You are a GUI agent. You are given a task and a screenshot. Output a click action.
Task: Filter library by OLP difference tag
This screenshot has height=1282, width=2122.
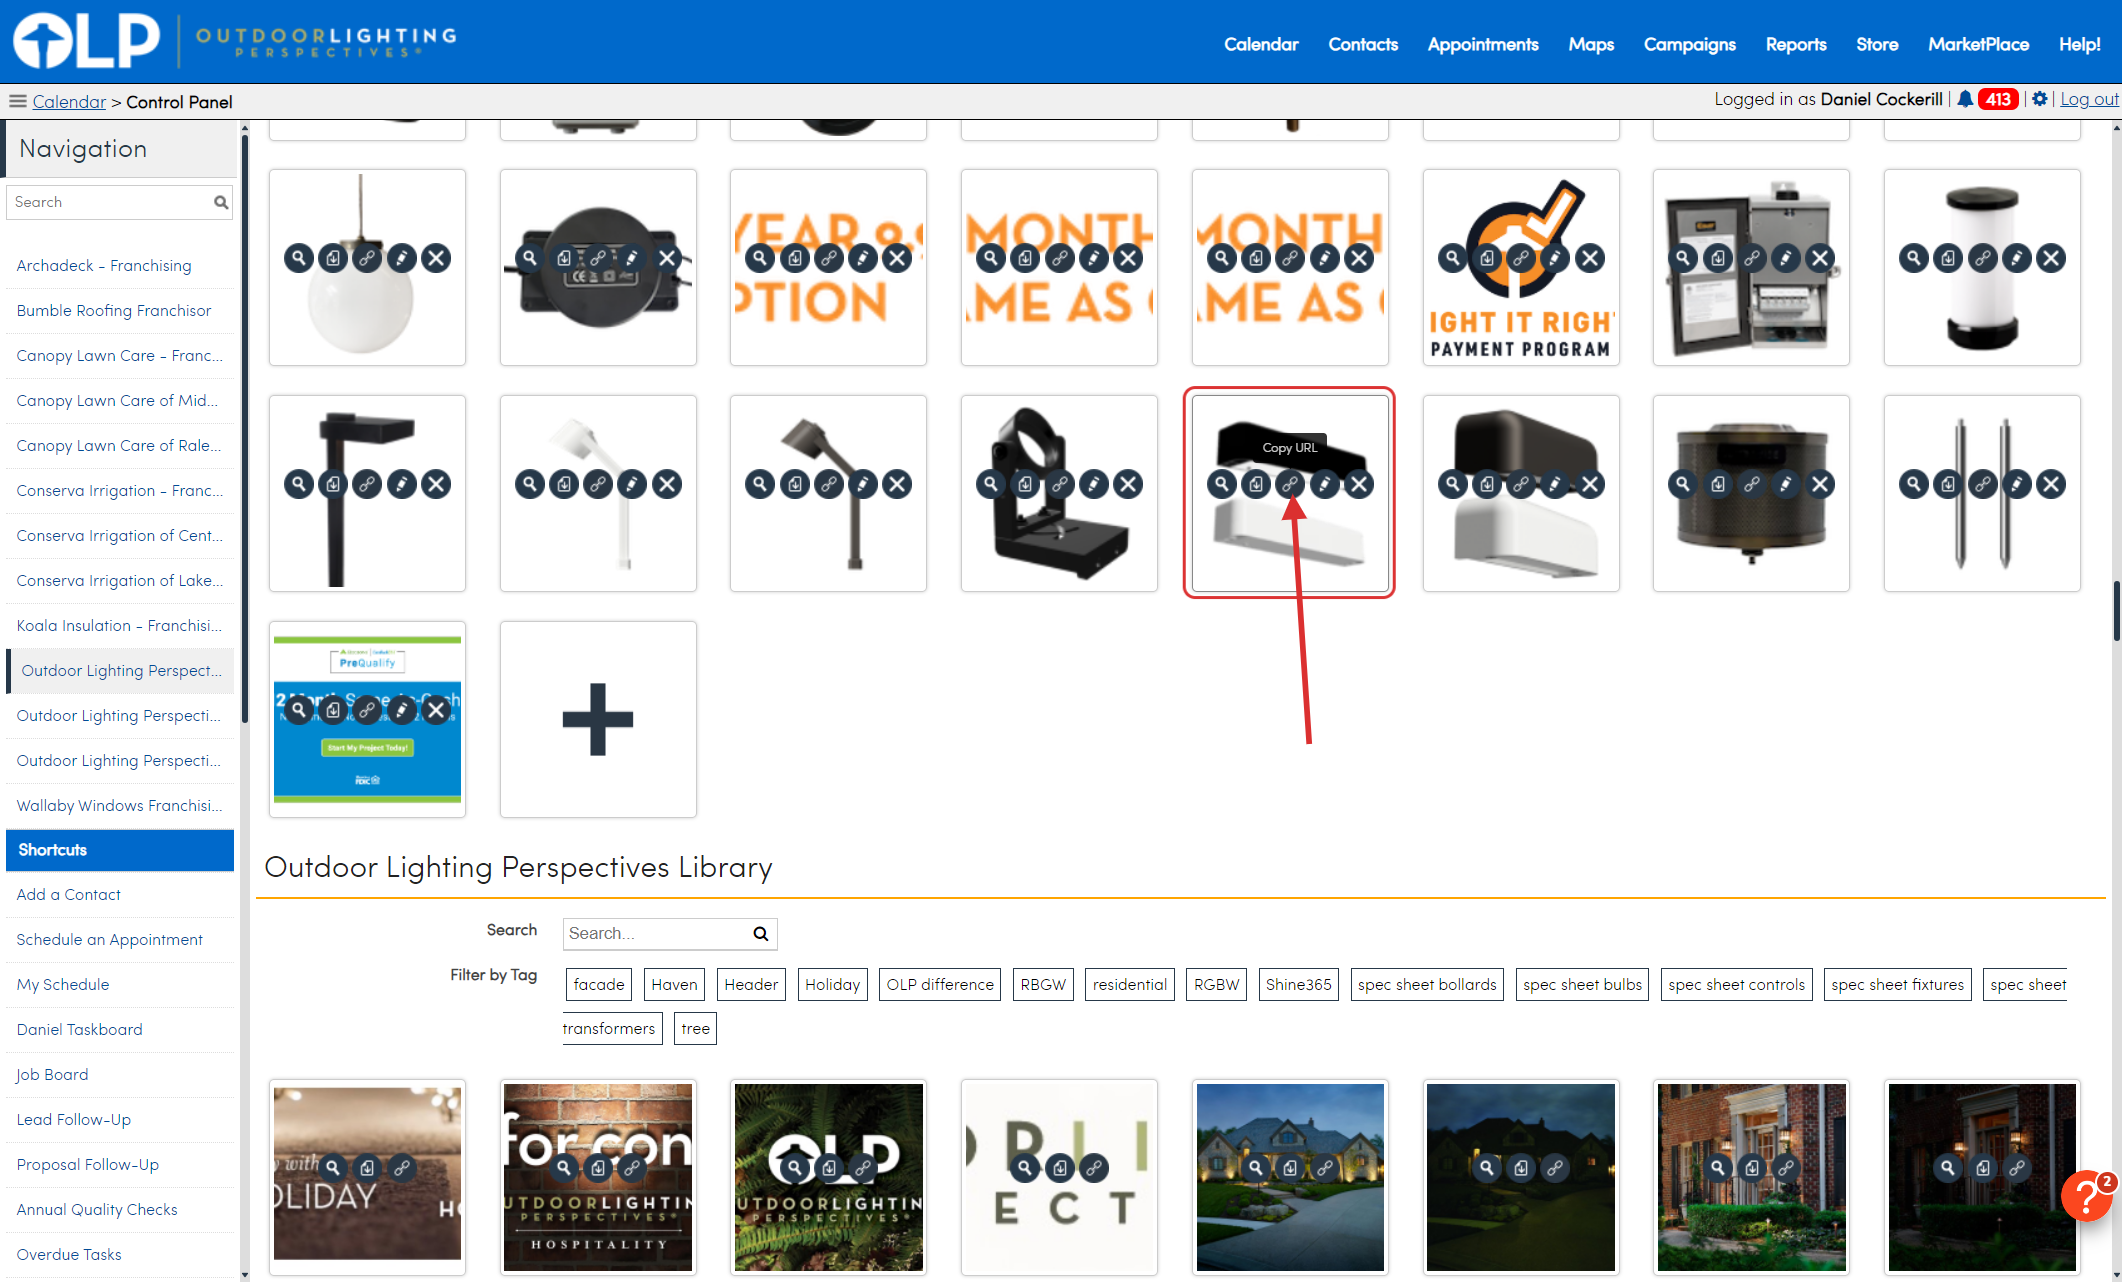pos(940,985)
